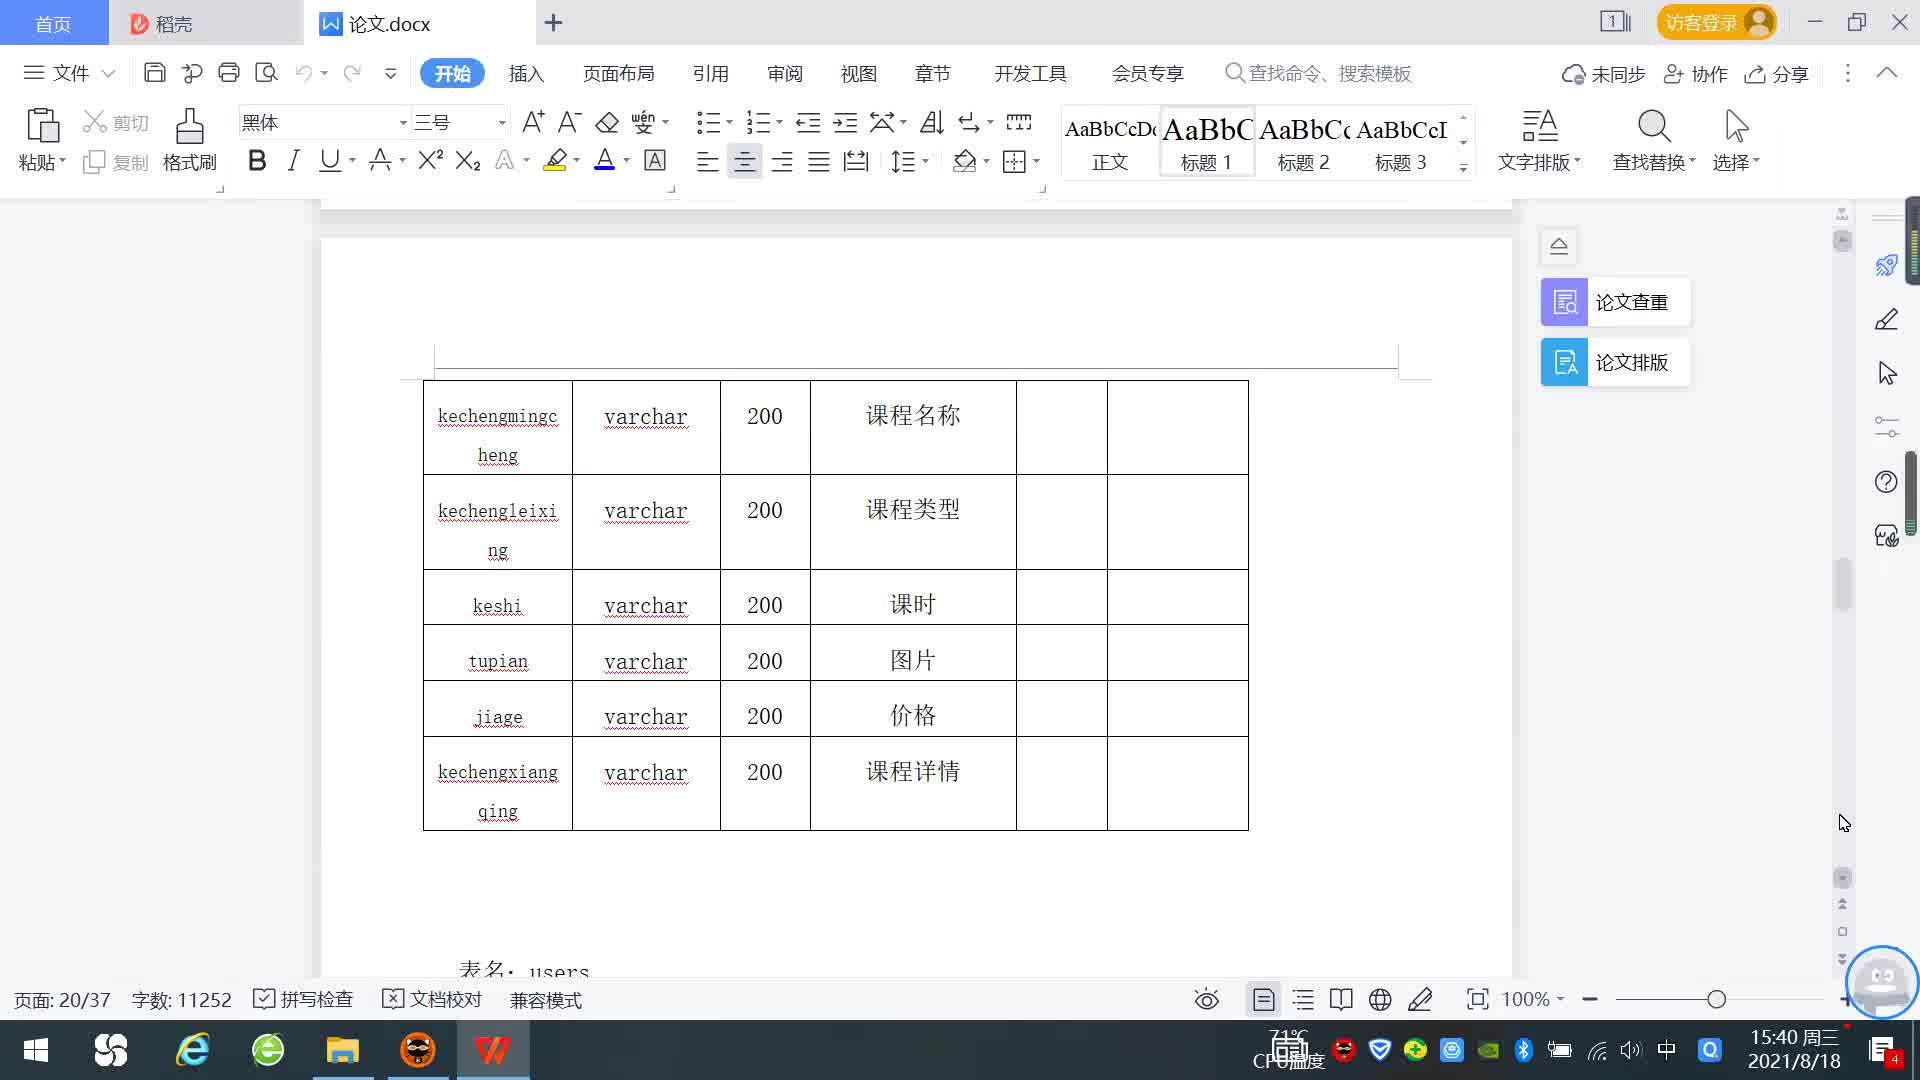Viewport: 1920px width, 1080px height.
Task: Click the zoom slider handle
Action: coord(1717,1000)
